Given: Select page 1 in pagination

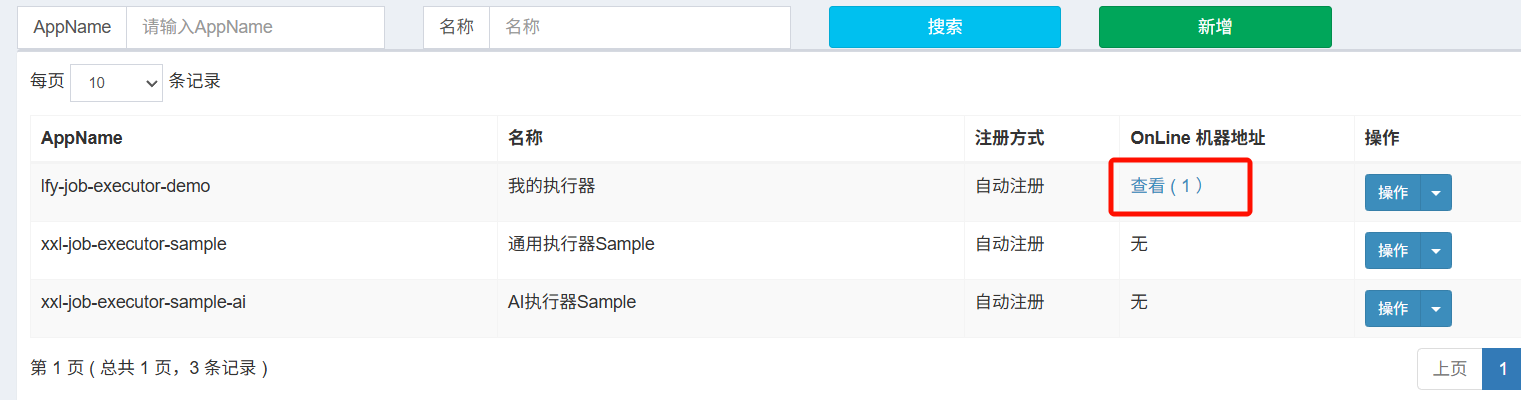Looking at the screenshot, I should click(1501, 369).
